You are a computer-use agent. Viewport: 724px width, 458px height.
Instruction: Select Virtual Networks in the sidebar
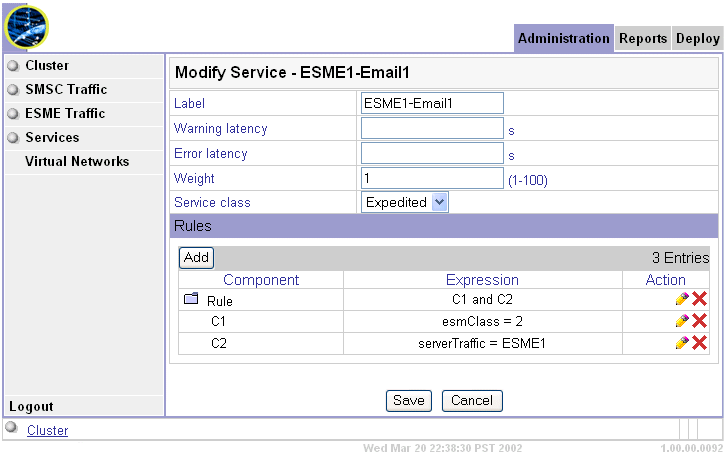coord(77,161)
